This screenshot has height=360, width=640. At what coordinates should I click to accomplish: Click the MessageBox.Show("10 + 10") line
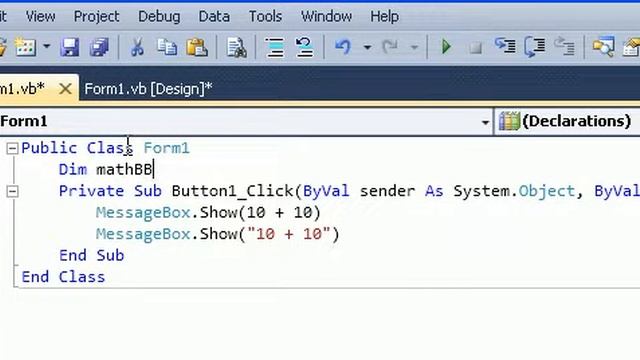(218, 234)
